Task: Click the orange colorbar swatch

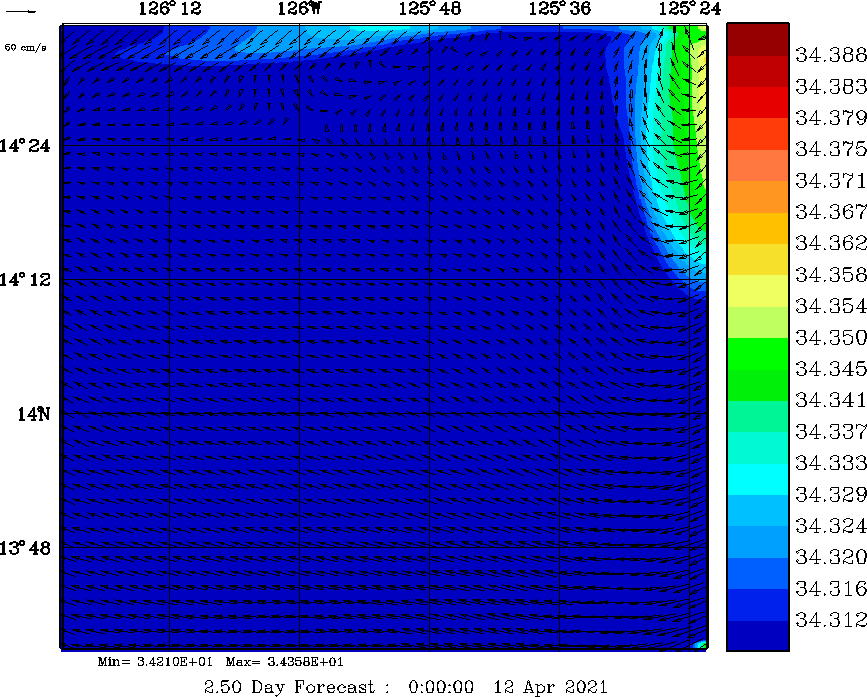Action: [x=758, y=197]
